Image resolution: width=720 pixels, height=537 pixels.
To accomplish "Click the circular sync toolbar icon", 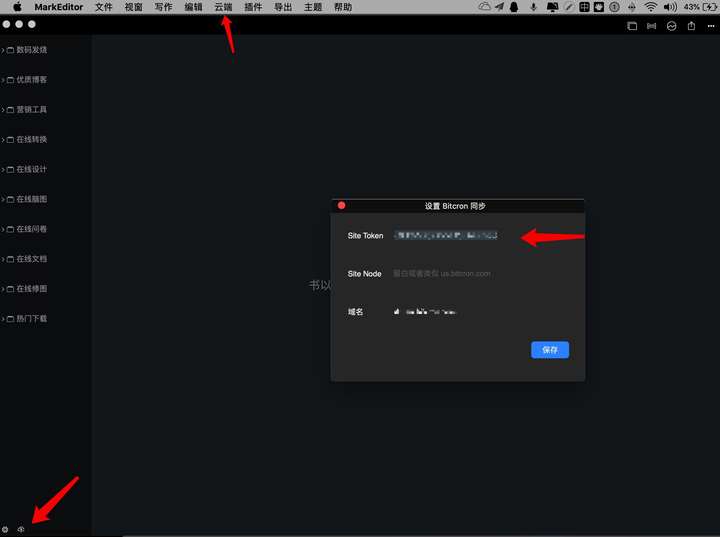I will click(x=671, y=26).
